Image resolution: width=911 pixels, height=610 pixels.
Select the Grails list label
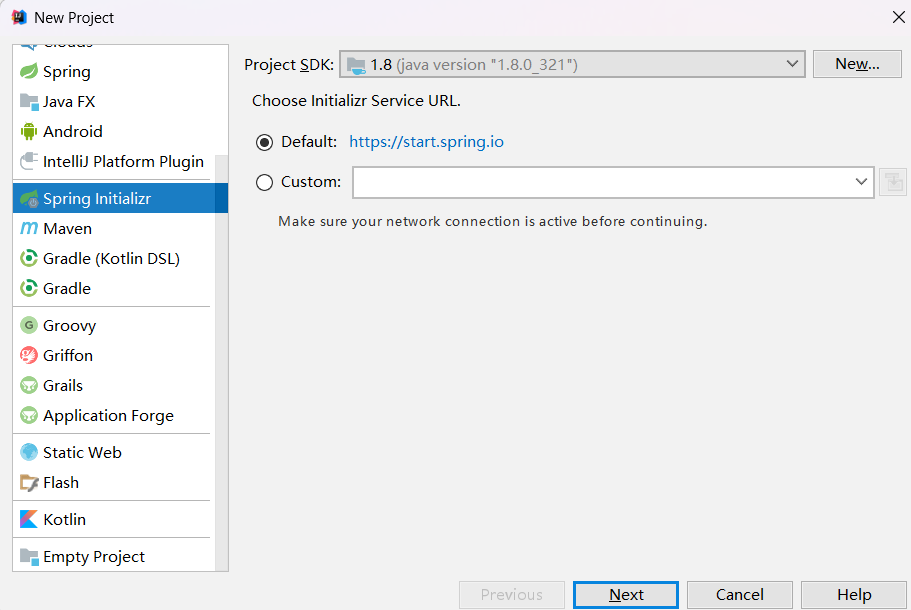[63, 386]
